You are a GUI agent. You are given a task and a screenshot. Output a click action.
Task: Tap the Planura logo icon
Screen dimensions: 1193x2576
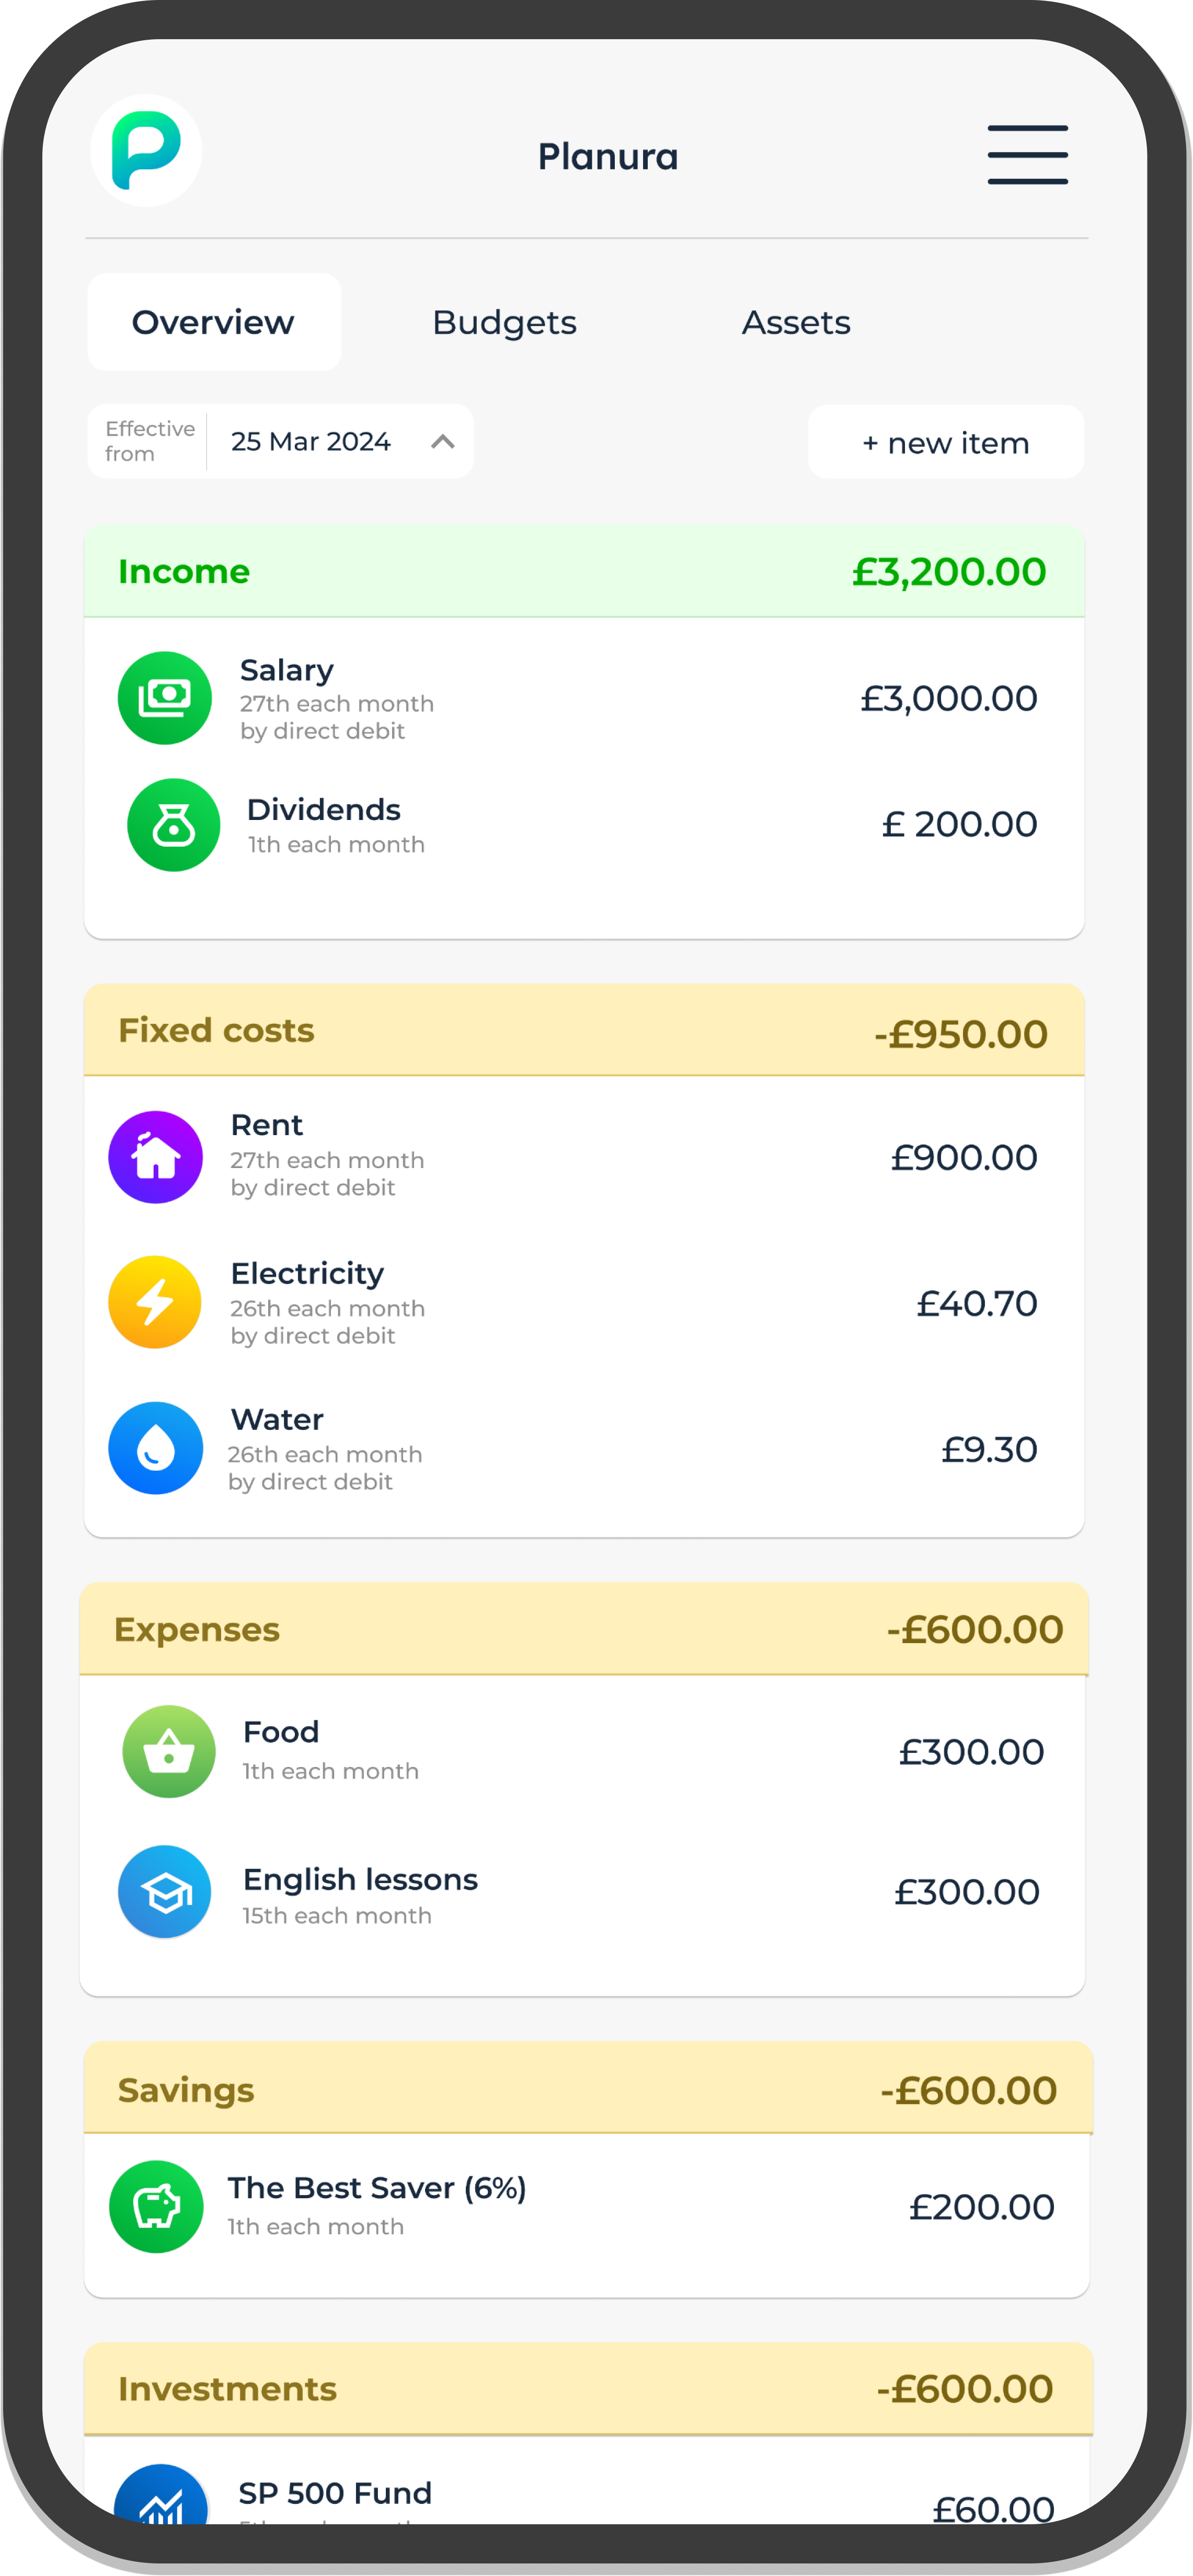pyautogui.click(x=146, y=151)
